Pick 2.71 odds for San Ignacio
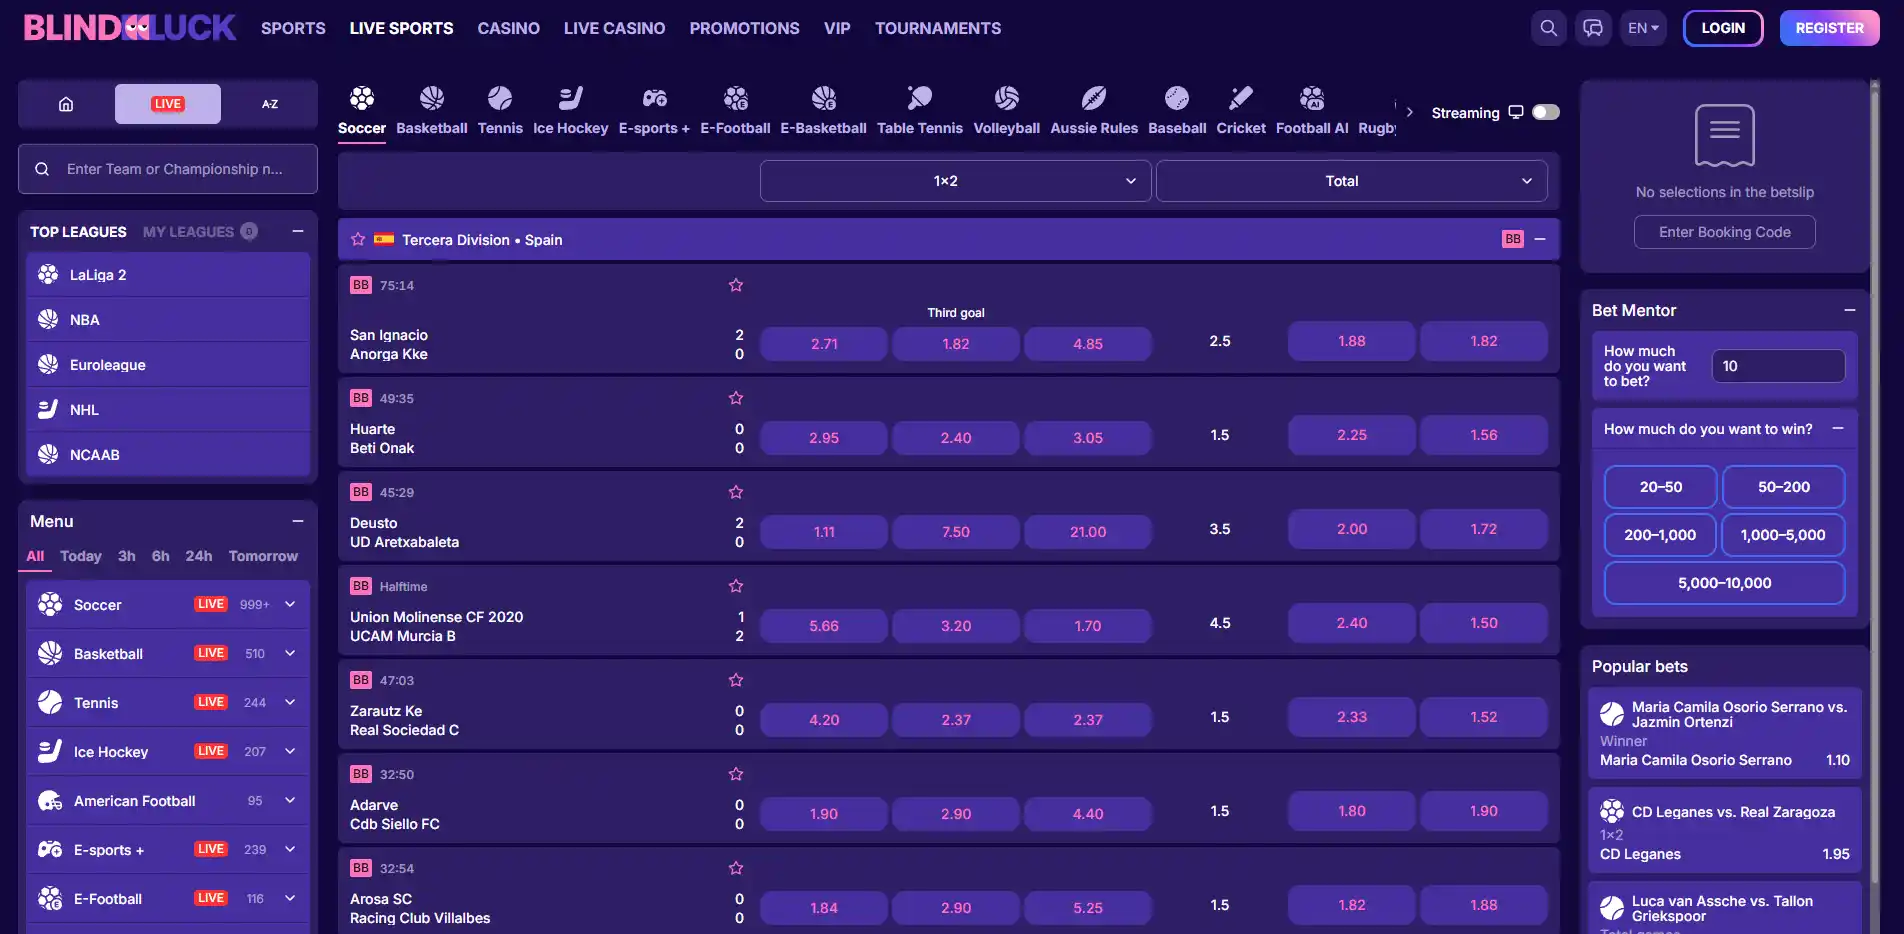The image size is (1904, 934). click(x=824, y=344)
